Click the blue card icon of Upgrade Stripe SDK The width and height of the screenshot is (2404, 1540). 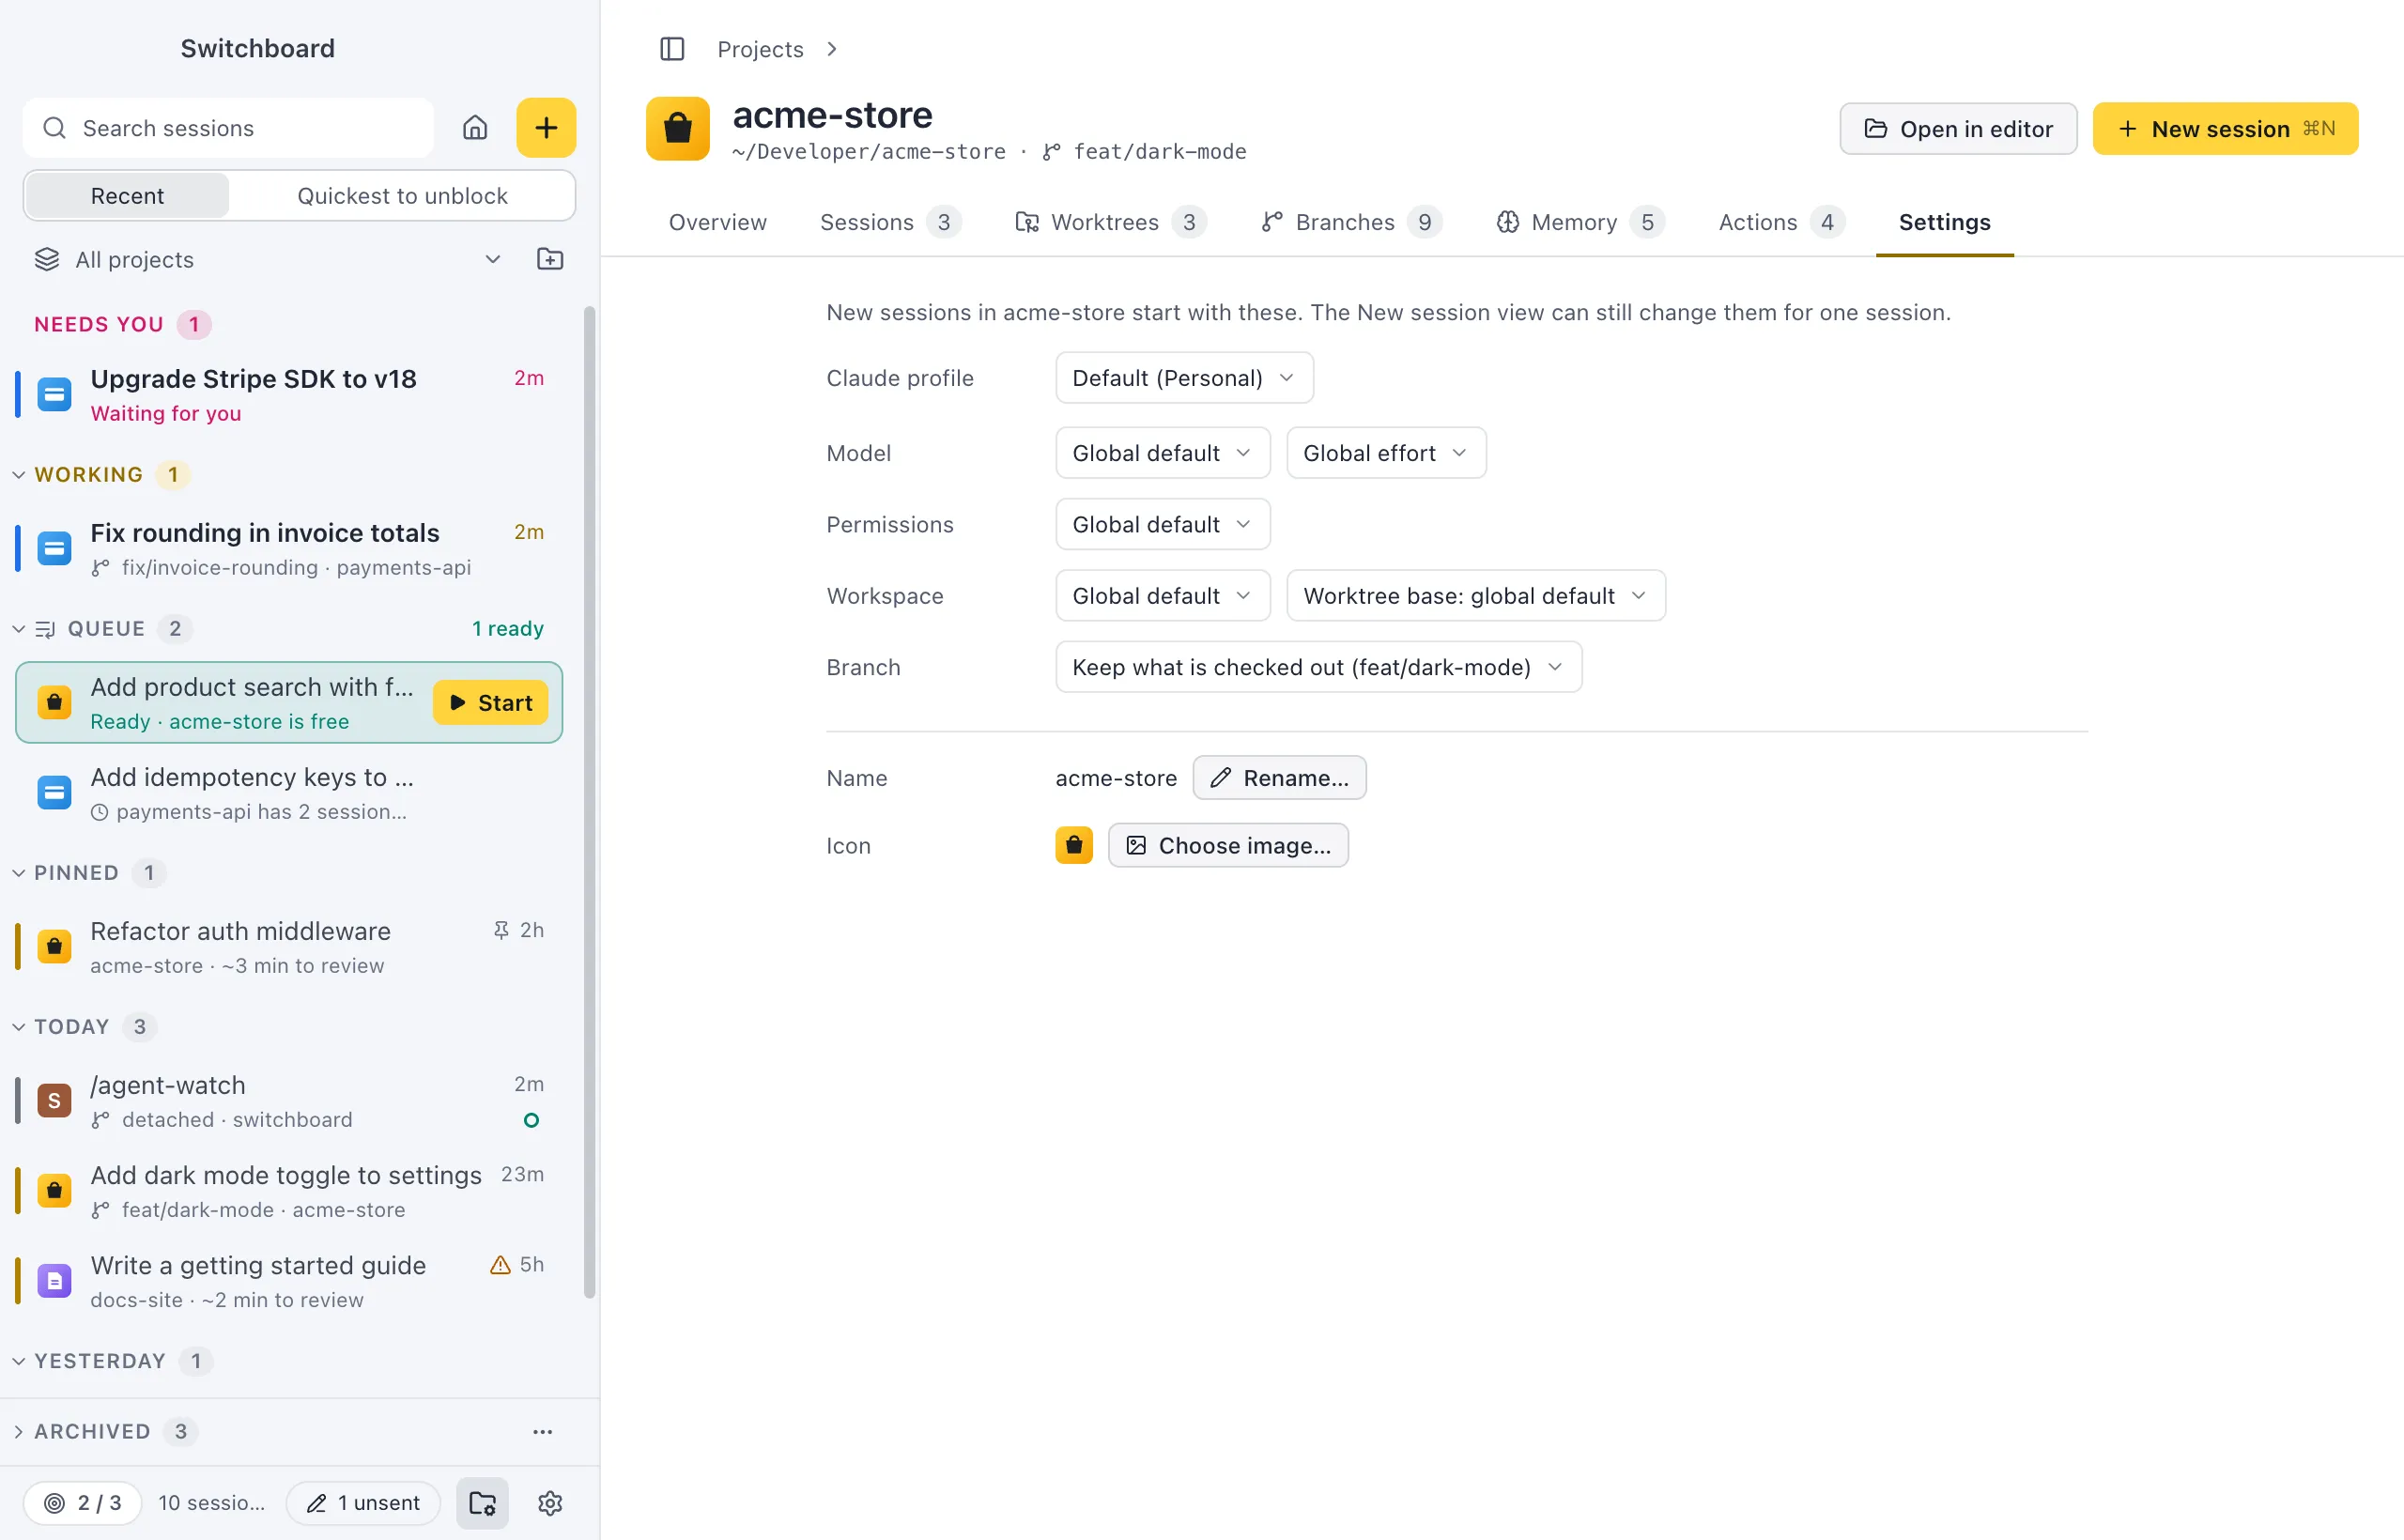(x=54, y=395)
